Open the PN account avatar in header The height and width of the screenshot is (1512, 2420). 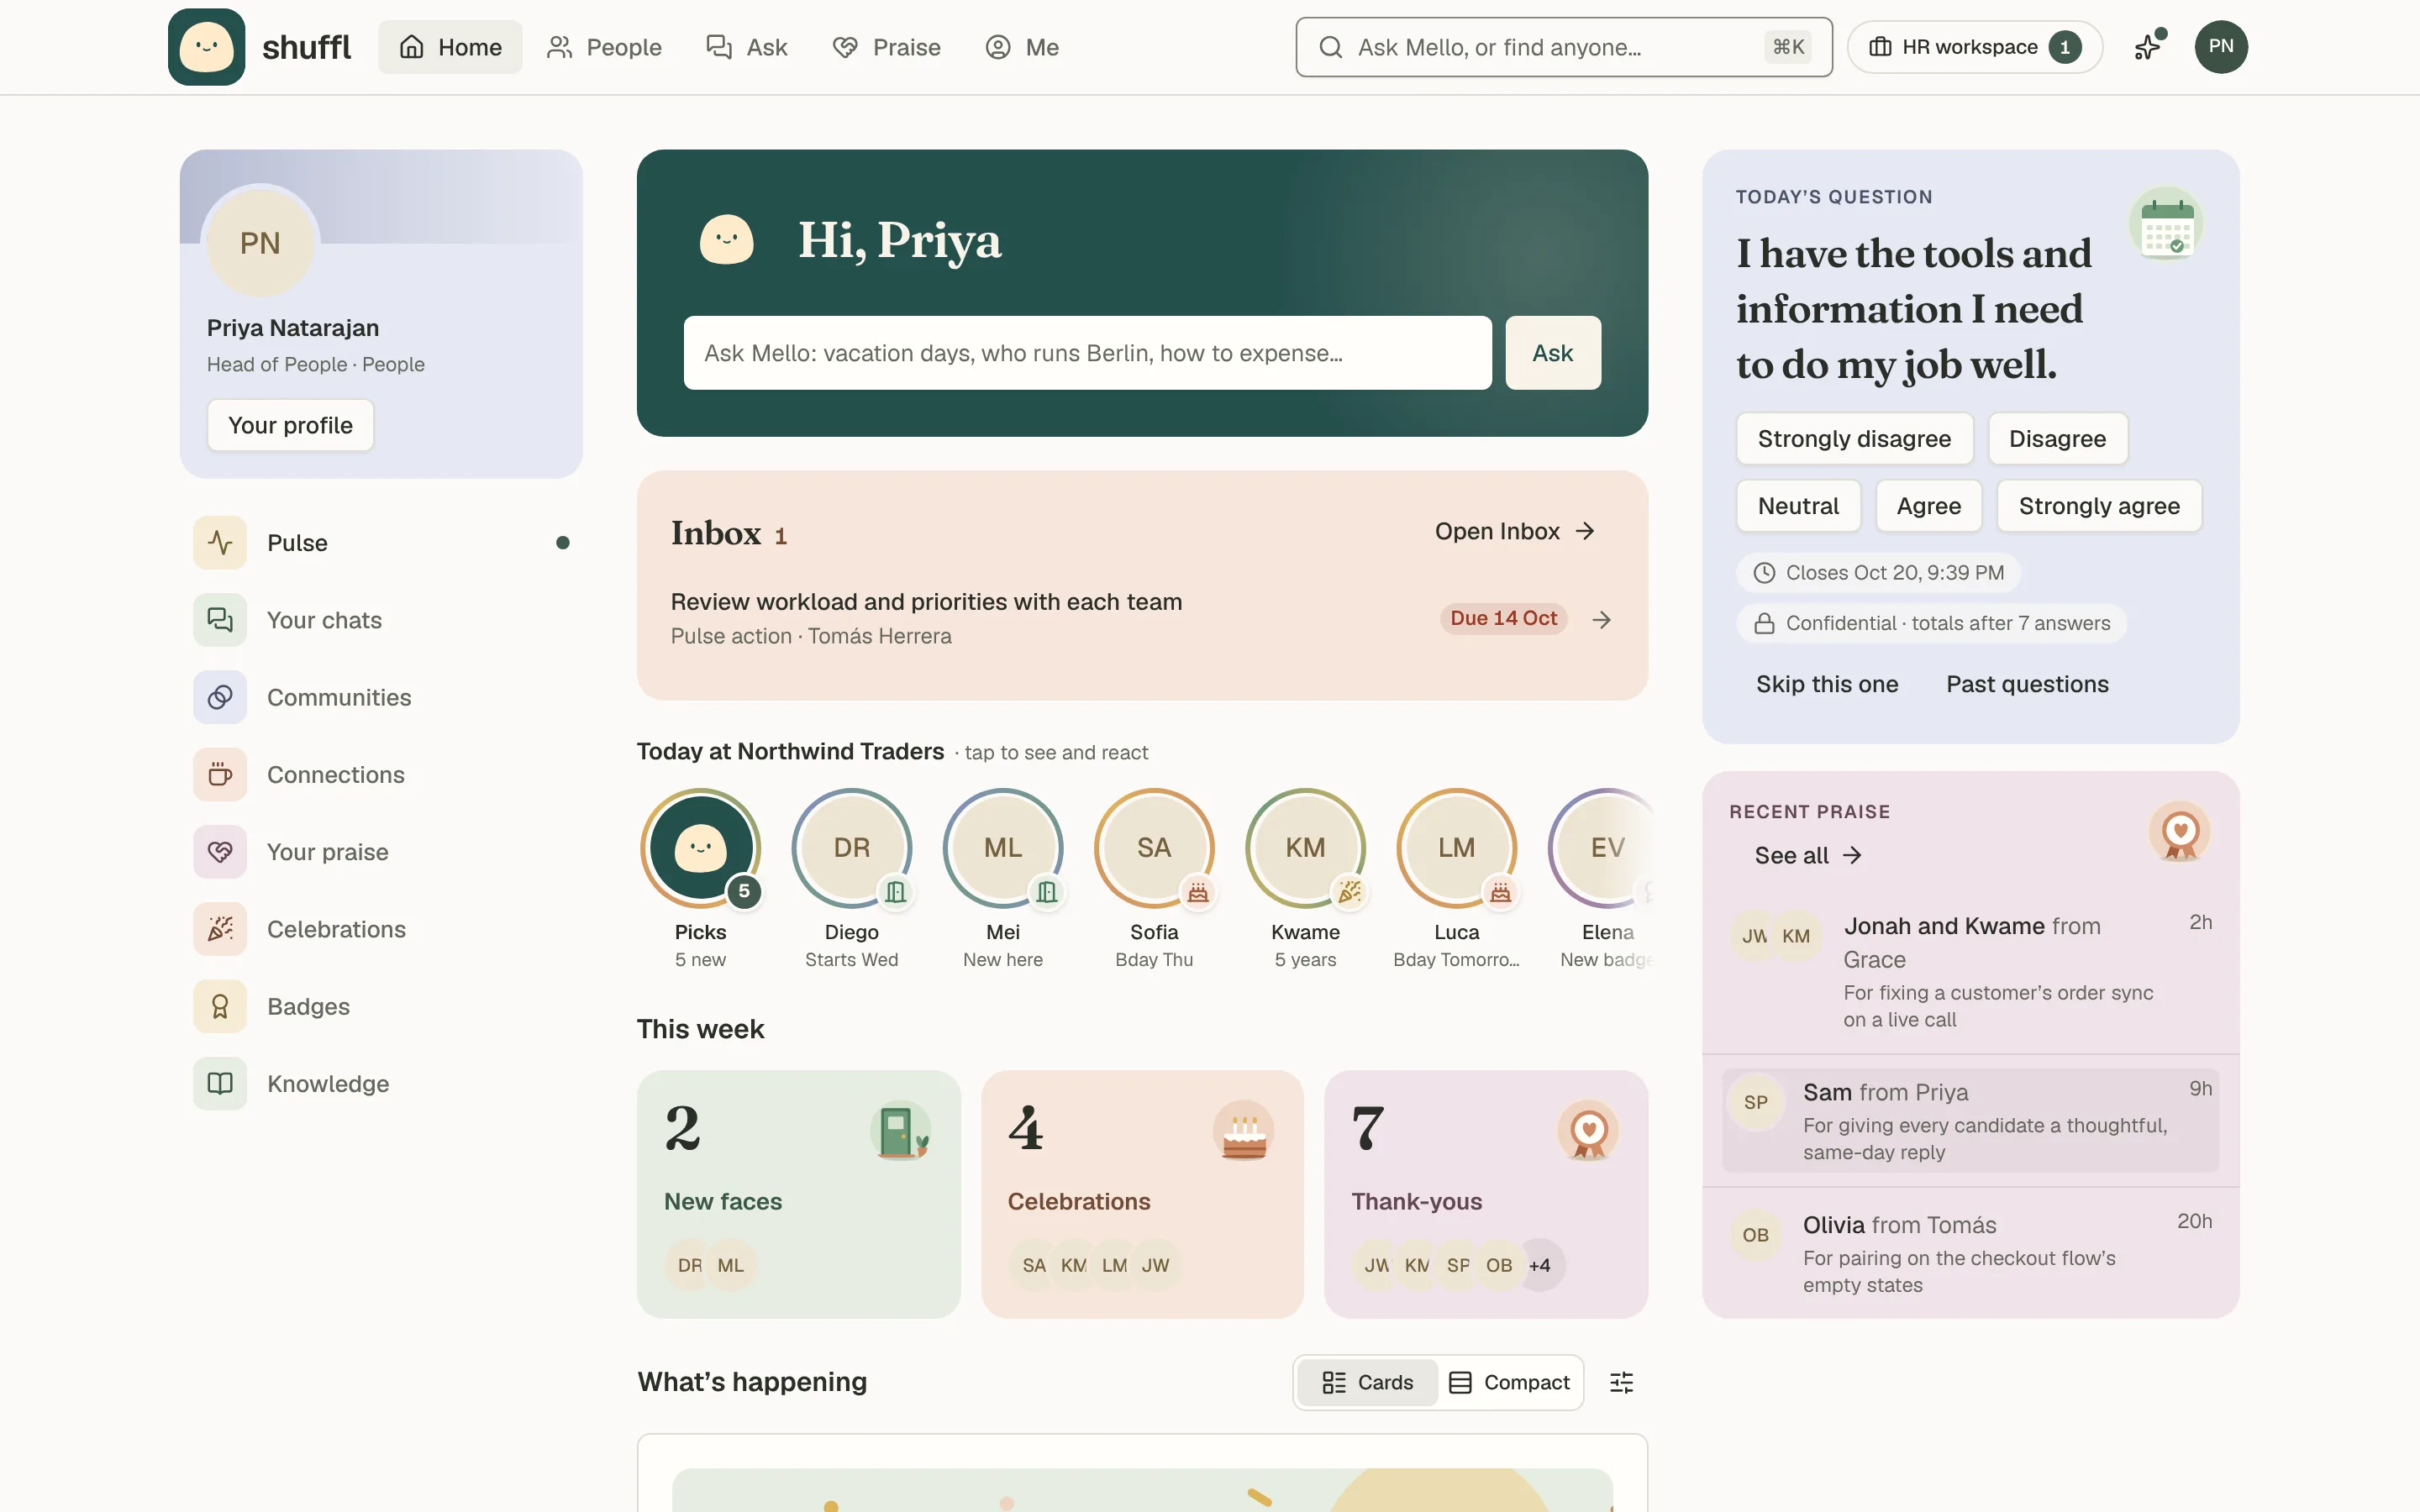coord(2221,47)
